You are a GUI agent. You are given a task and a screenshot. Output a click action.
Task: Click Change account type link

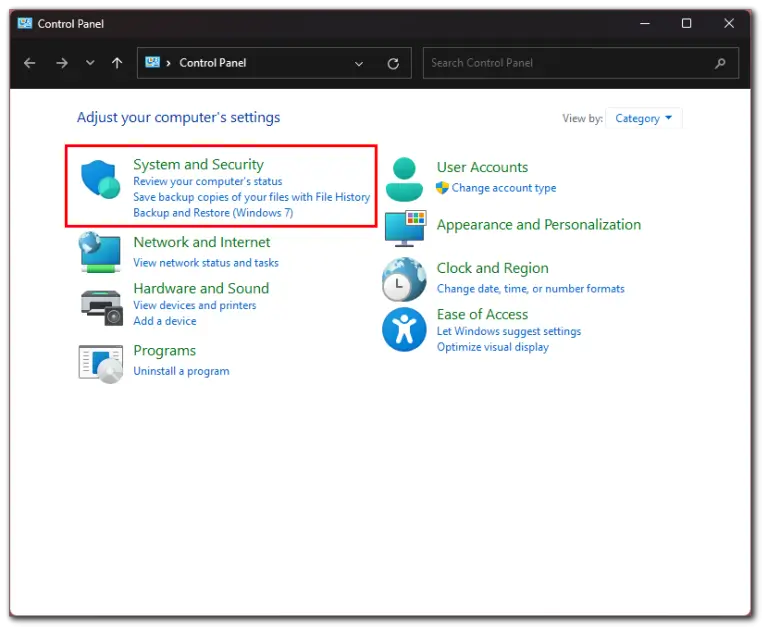(x=504, y=188)
